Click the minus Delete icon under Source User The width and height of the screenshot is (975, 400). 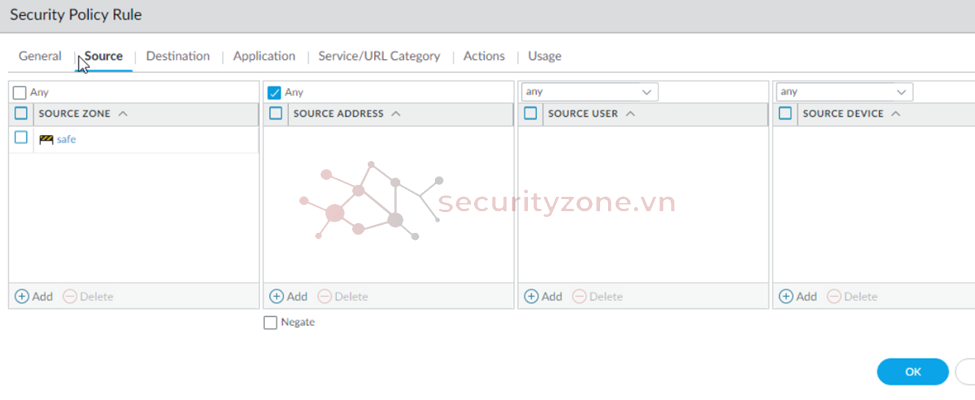[580, 296]
